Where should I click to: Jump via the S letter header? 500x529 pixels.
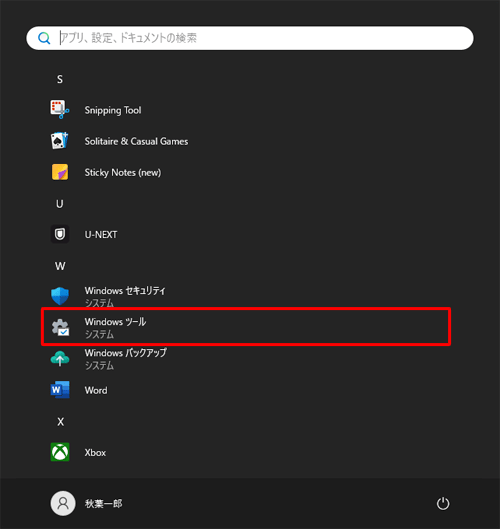[x=60, y=79]
